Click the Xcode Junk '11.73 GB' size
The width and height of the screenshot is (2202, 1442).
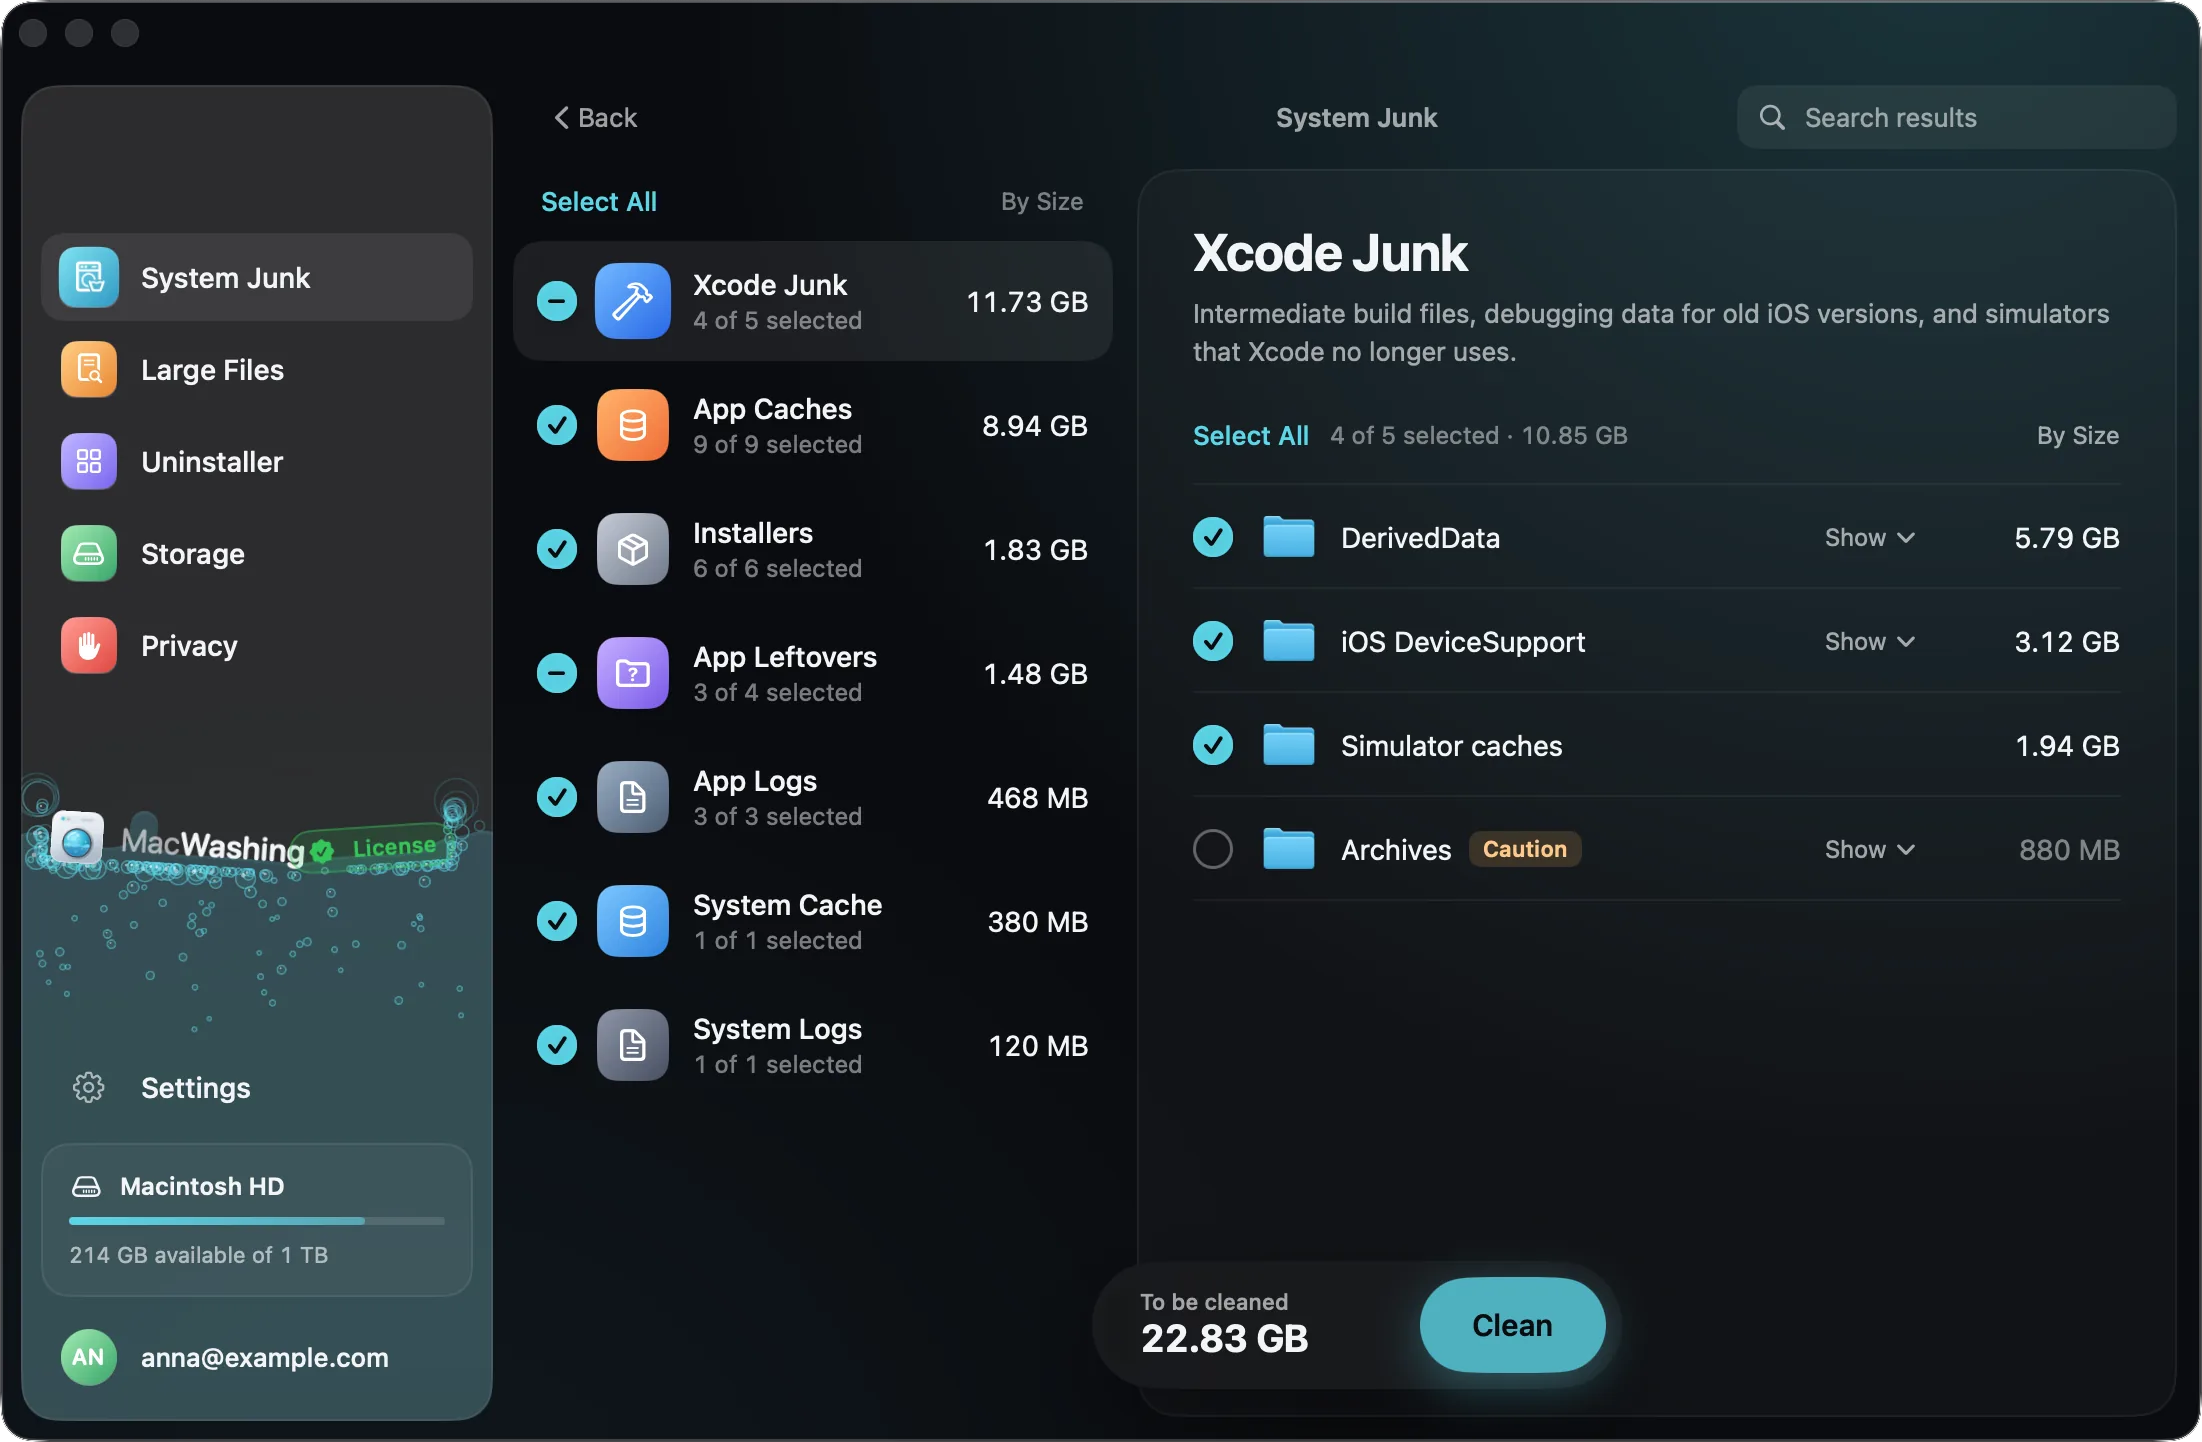click(1027, 302)
